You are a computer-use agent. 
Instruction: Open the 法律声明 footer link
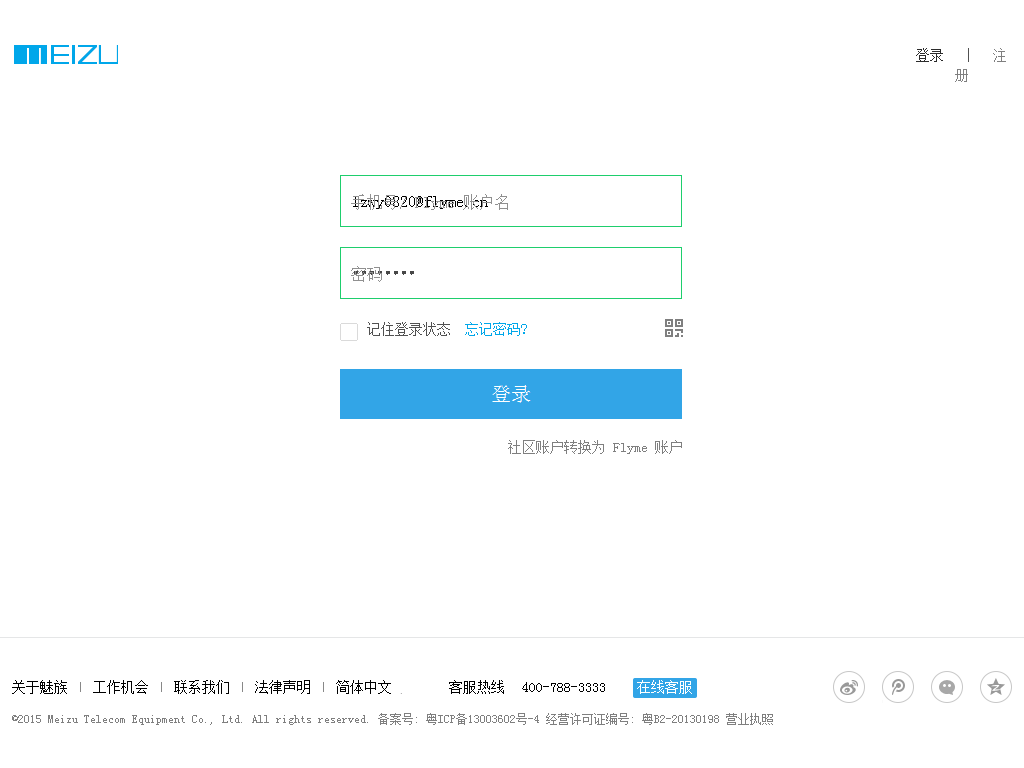pos(283,687)
